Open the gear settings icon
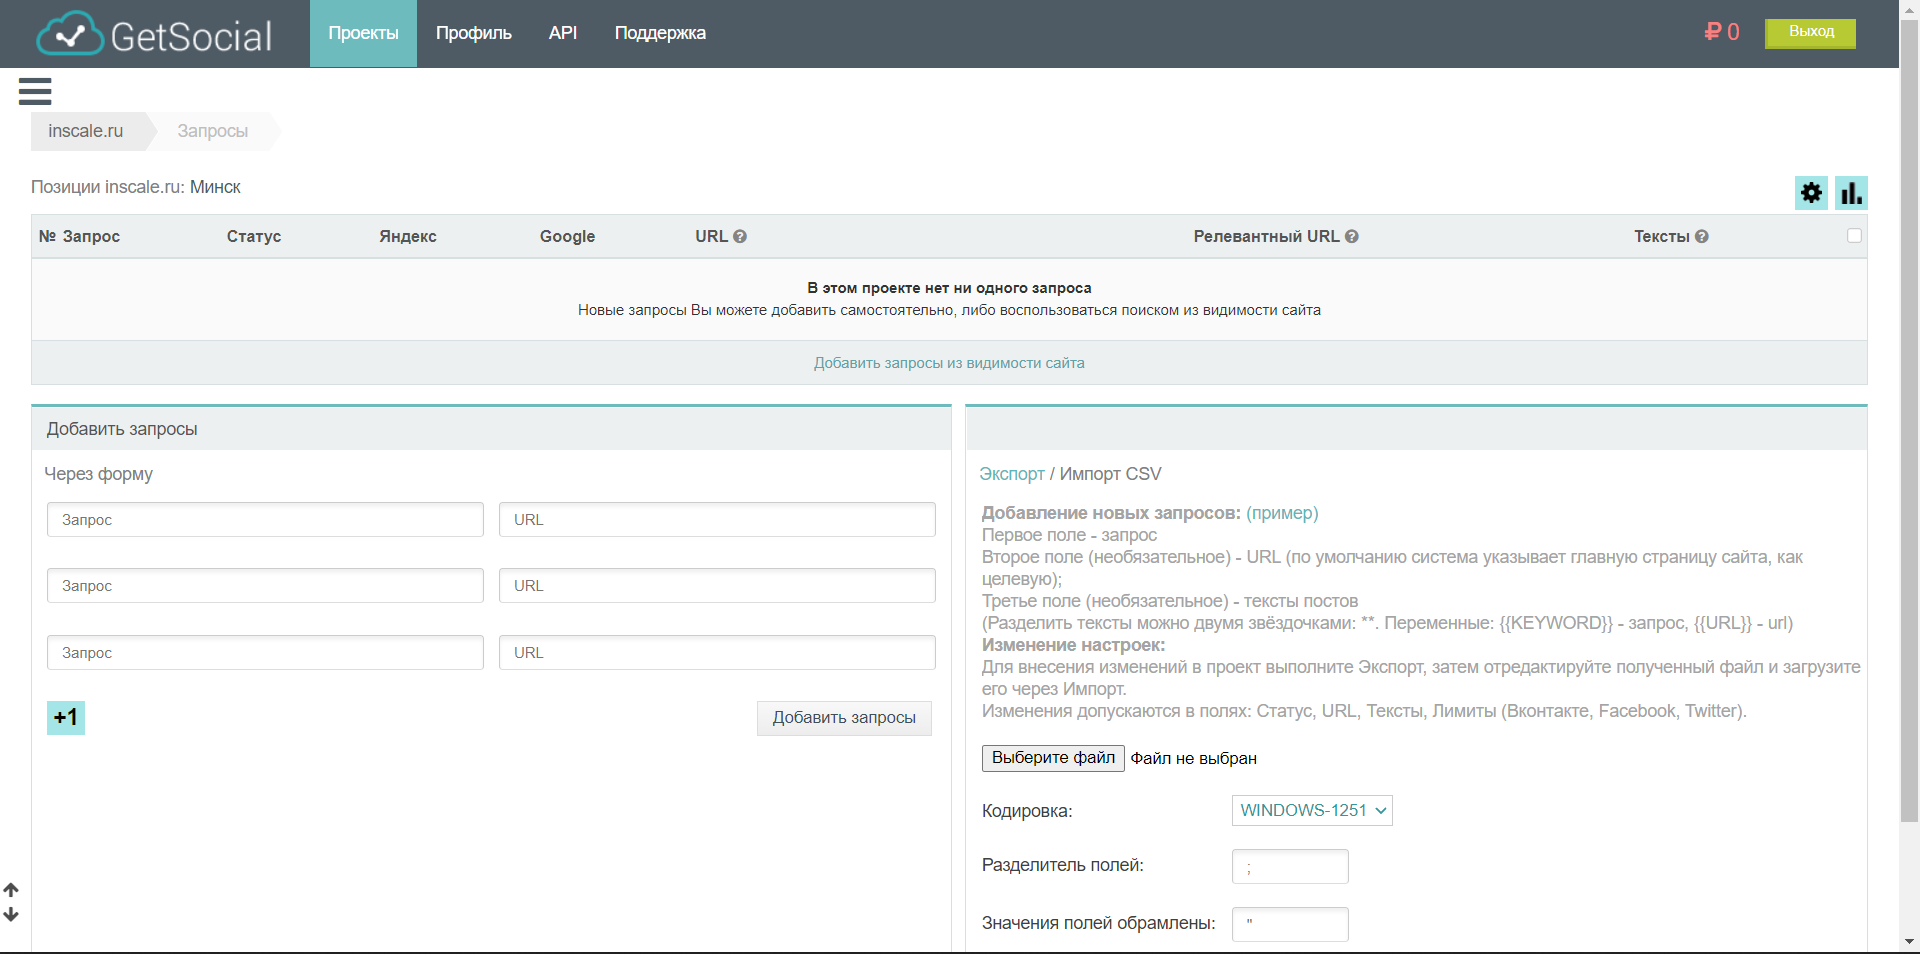The height and width of the screenshot is (954, 1920). [x=1811, y=192]
